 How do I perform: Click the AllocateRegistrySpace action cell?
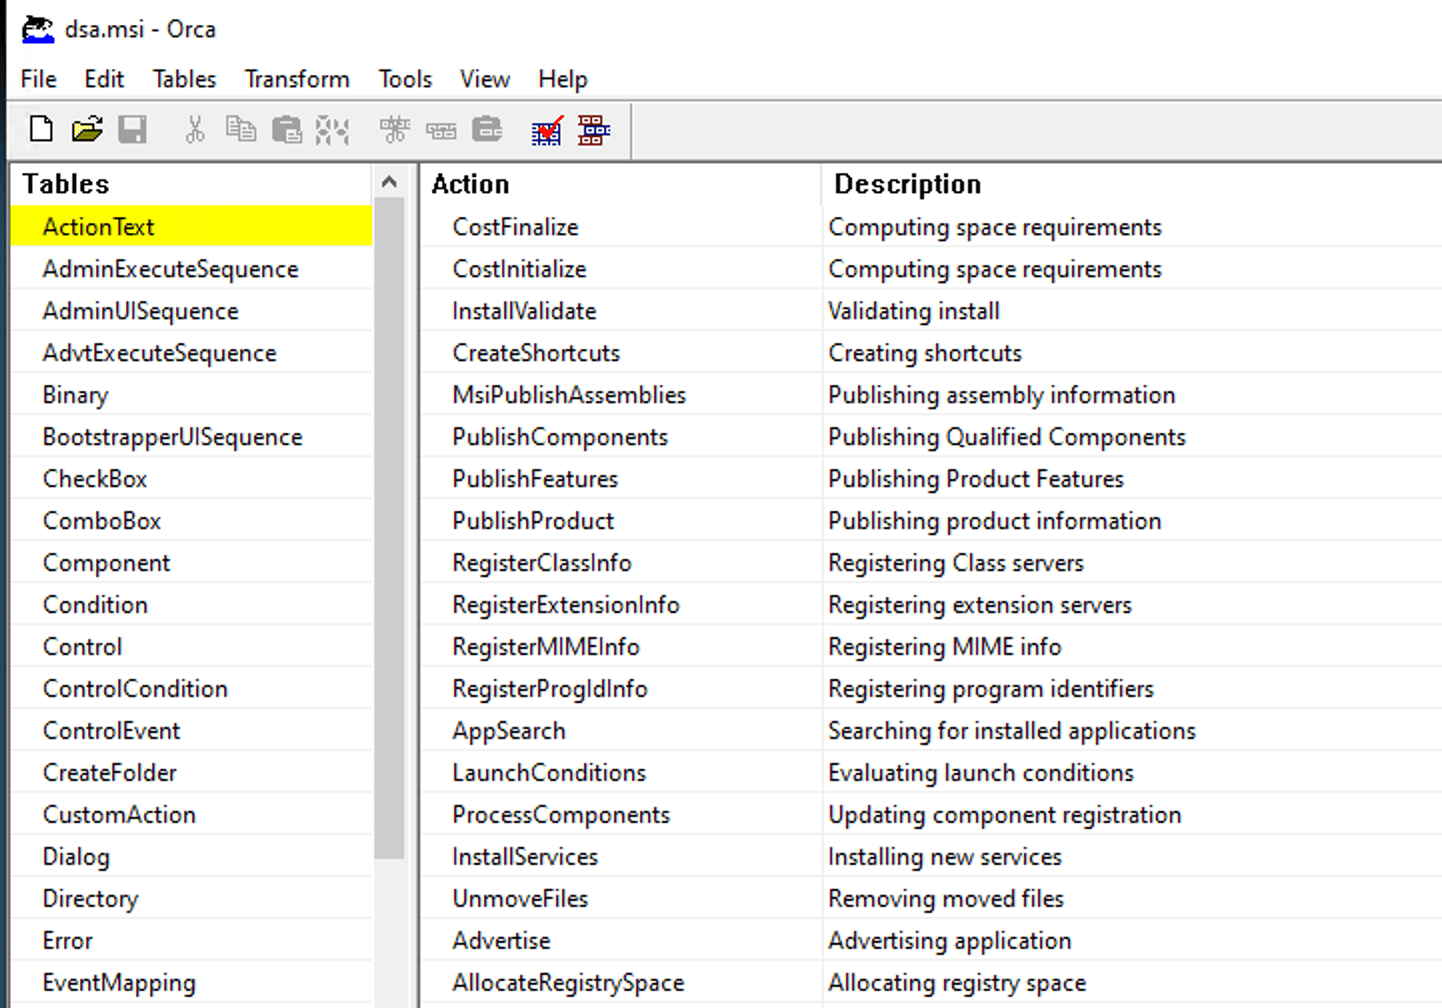point(620,983)
